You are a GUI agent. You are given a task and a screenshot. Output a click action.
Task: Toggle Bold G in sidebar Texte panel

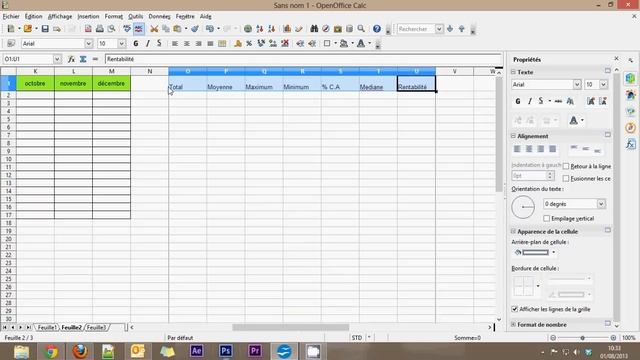tap(518, 101)
